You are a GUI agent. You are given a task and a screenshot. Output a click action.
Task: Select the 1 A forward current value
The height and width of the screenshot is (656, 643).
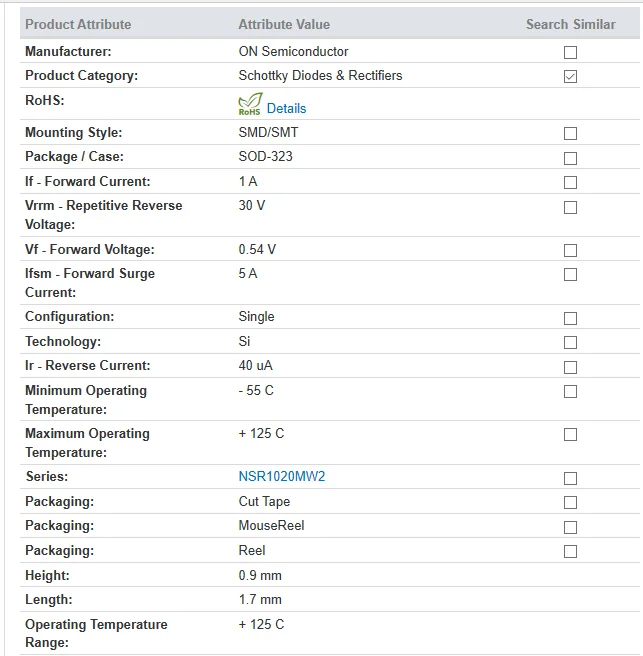(248, 182)
